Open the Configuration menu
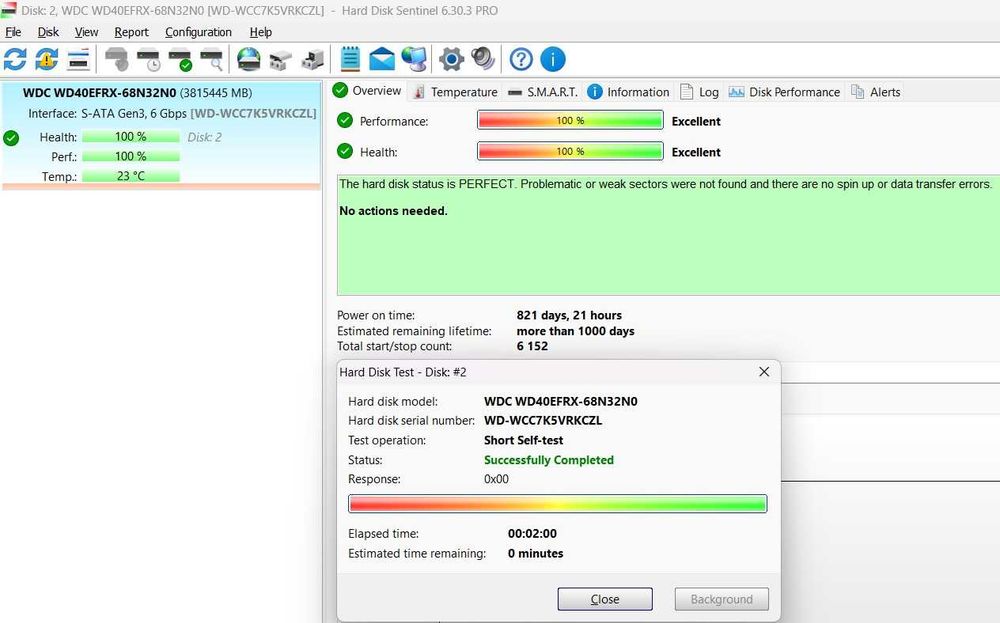This screenshot has width=1000, height=623. coord(198,32)
